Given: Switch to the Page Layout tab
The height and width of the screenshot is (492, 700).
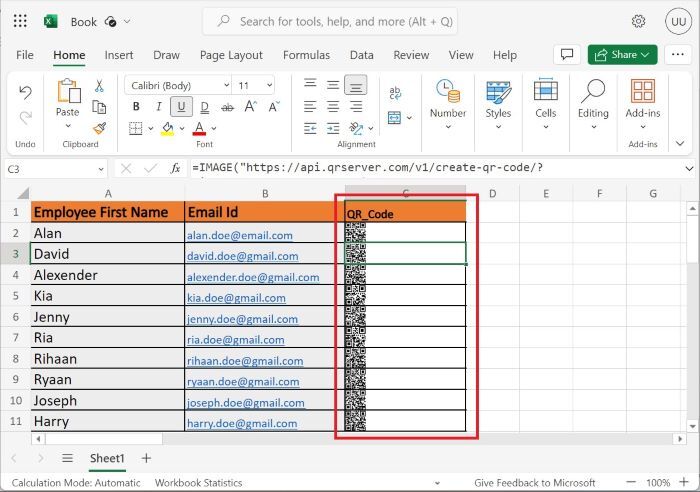Looking at the screenshot, I should [231, 55].
